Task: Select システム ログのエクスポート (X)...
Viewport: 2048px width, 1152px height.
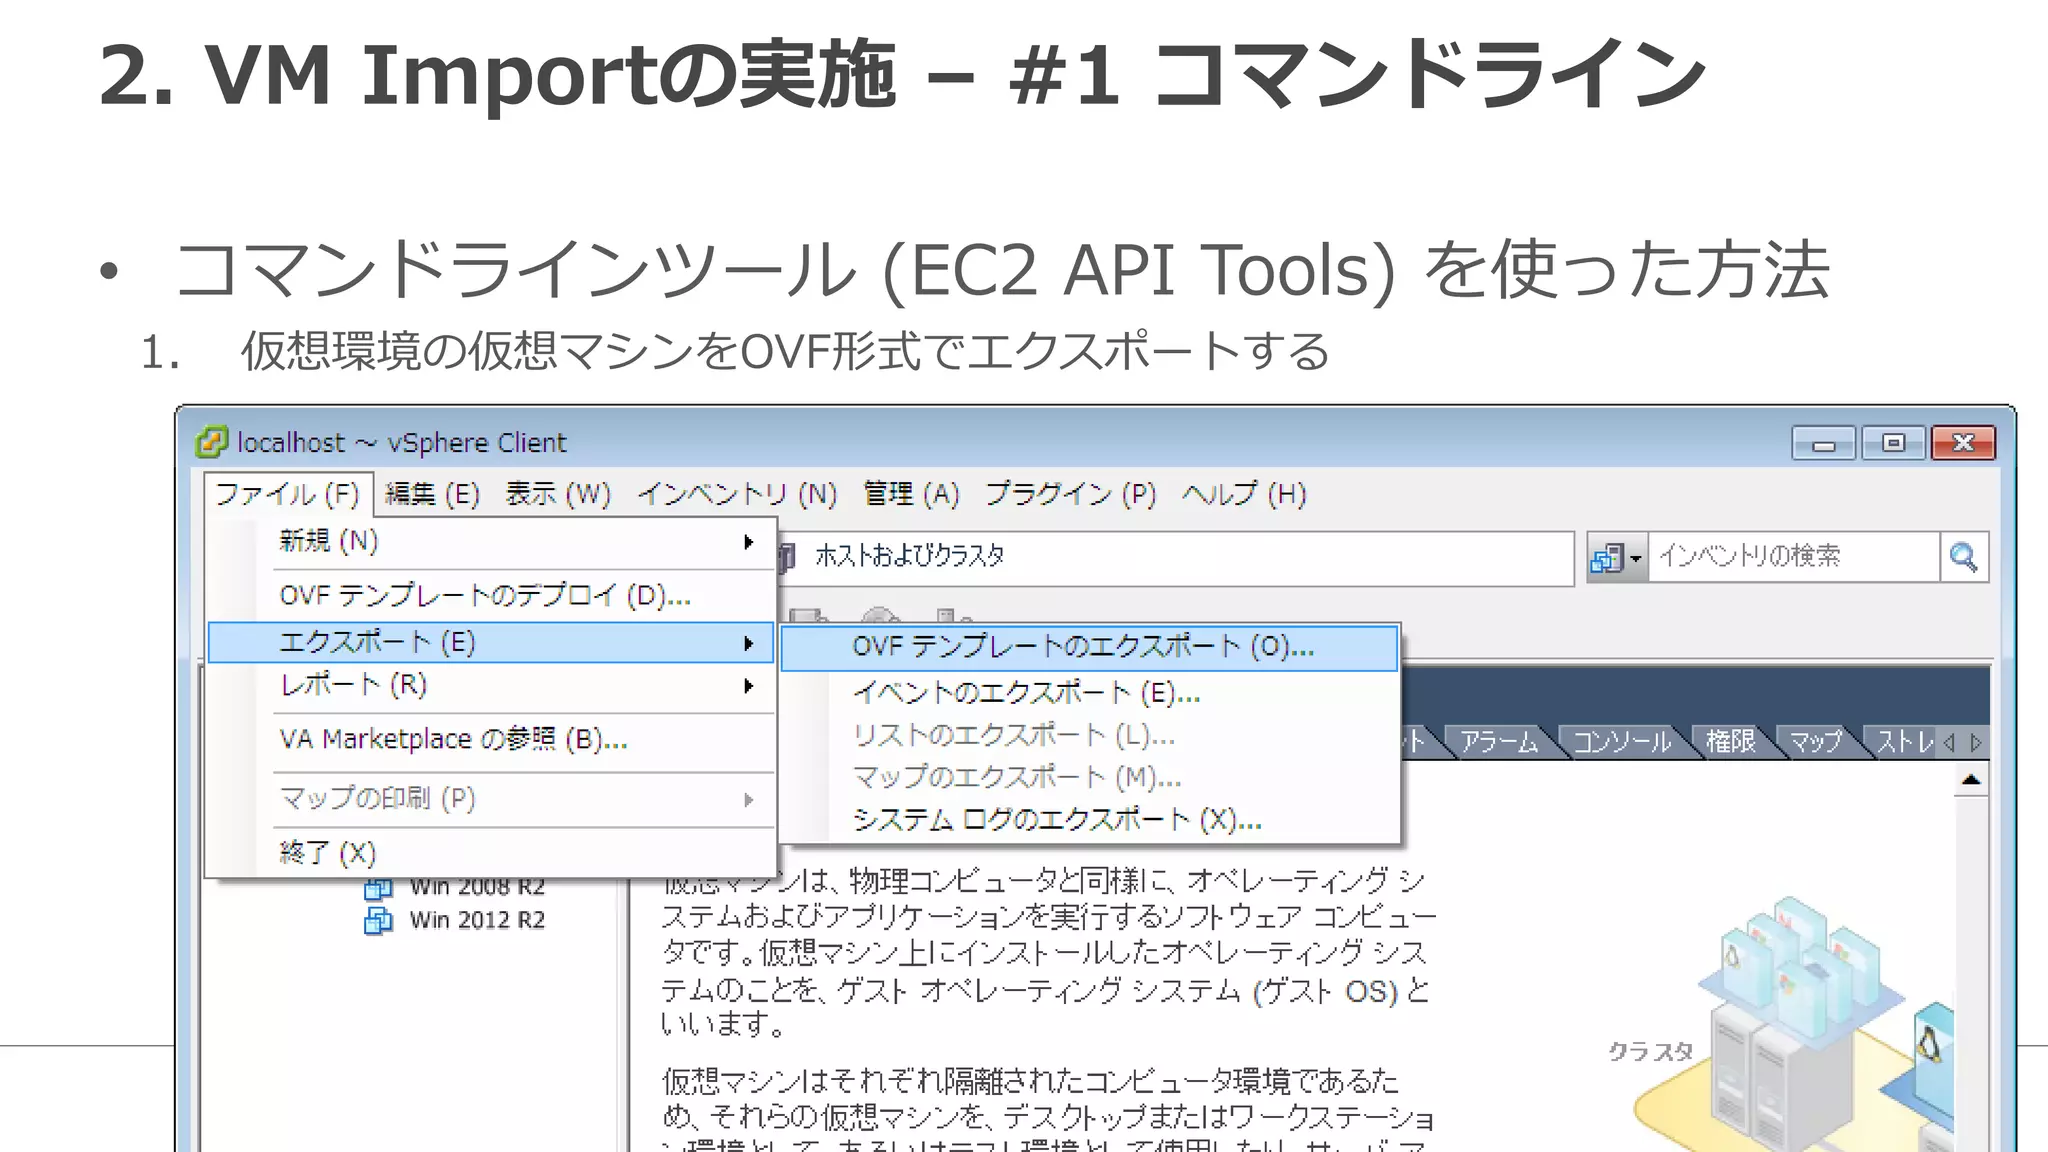Action: point(1089,821)
